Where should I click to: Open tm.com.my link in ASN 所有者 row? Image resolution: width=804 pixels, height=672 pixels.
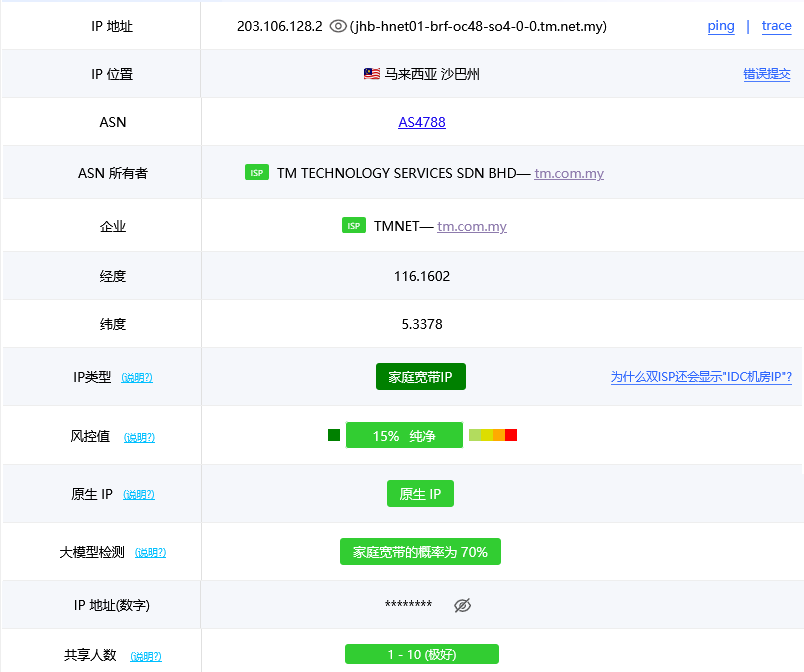[x=569, y=173]
